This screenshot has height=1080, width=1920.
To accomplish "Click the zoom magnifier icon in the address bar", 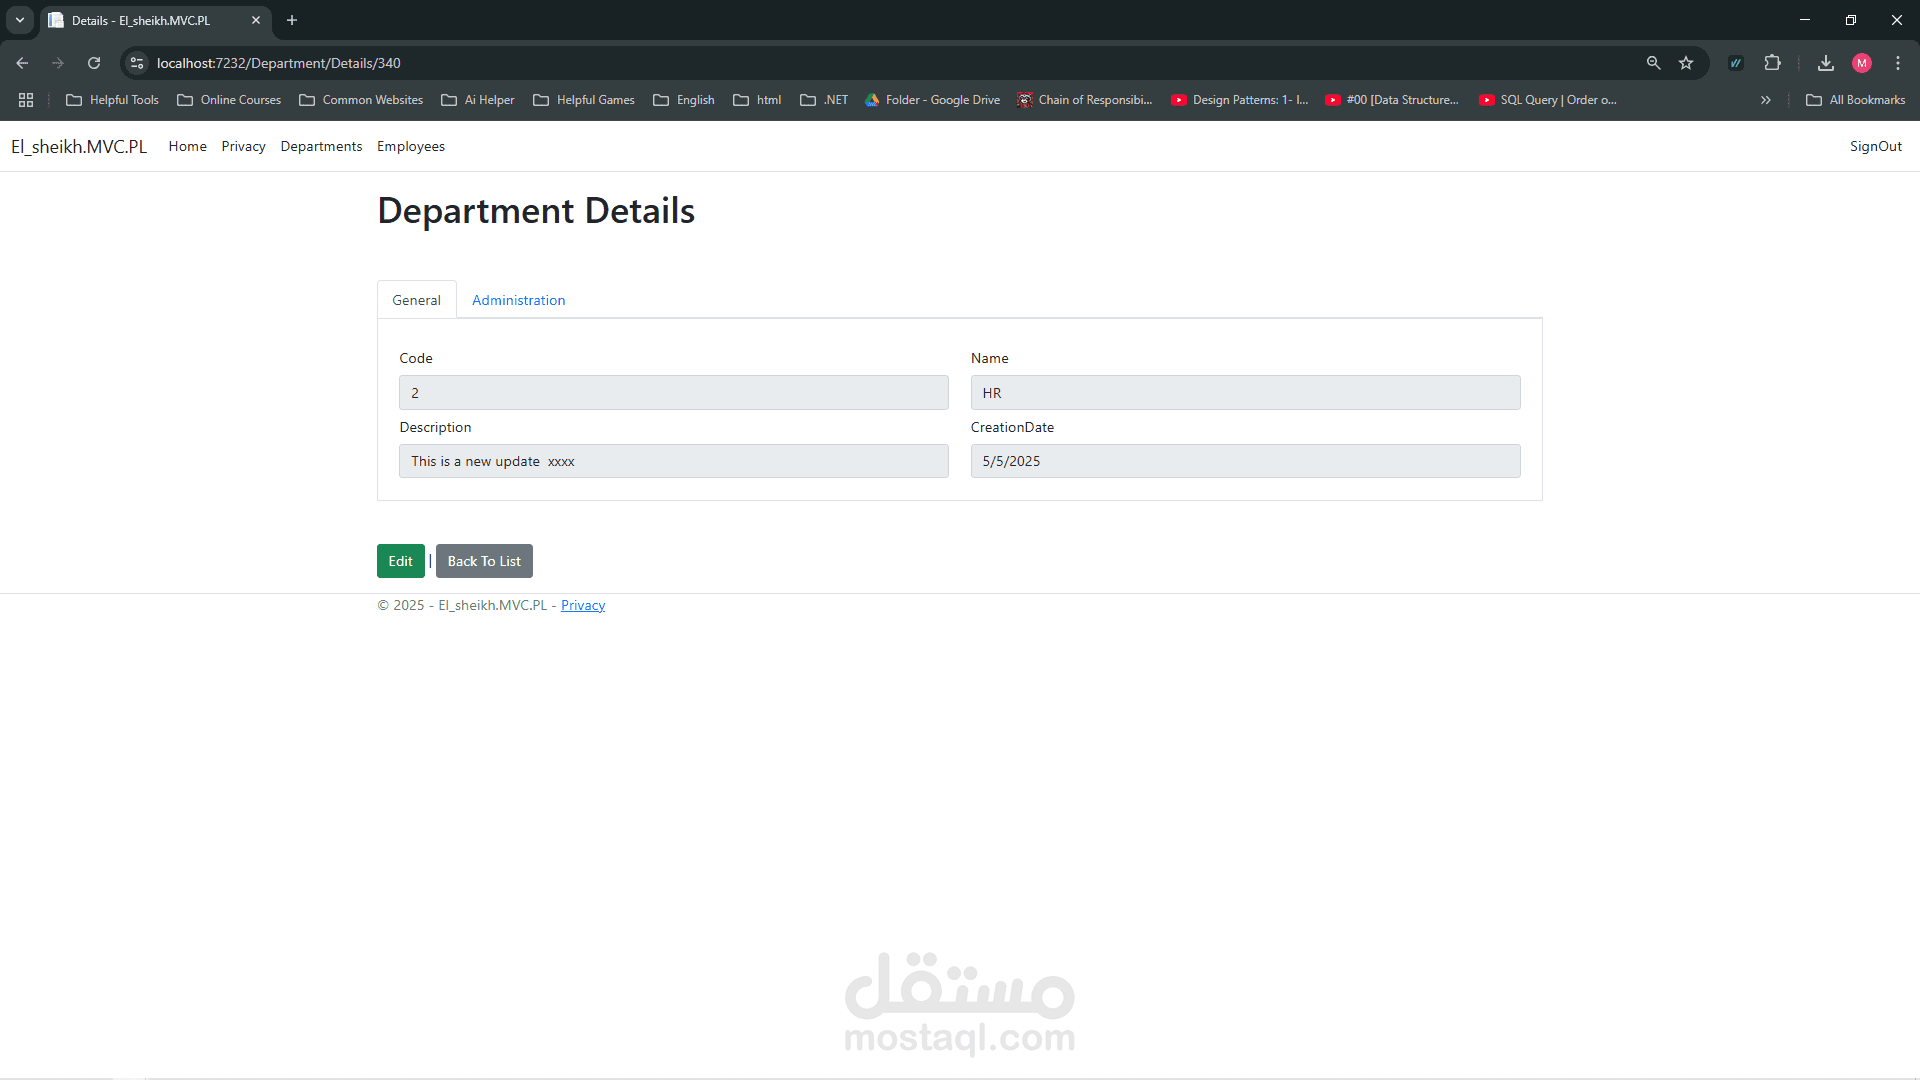I will point(1653,63).
